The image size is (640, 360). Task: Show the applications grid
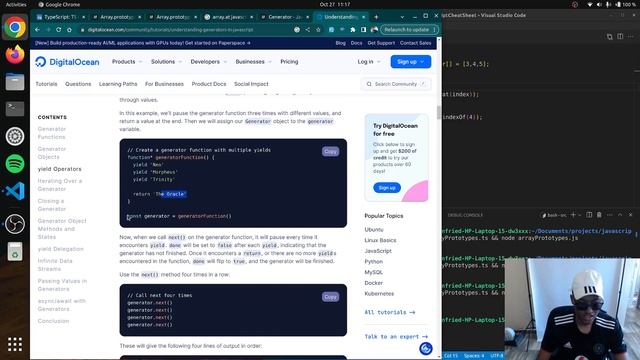click(x=15, y=344)
